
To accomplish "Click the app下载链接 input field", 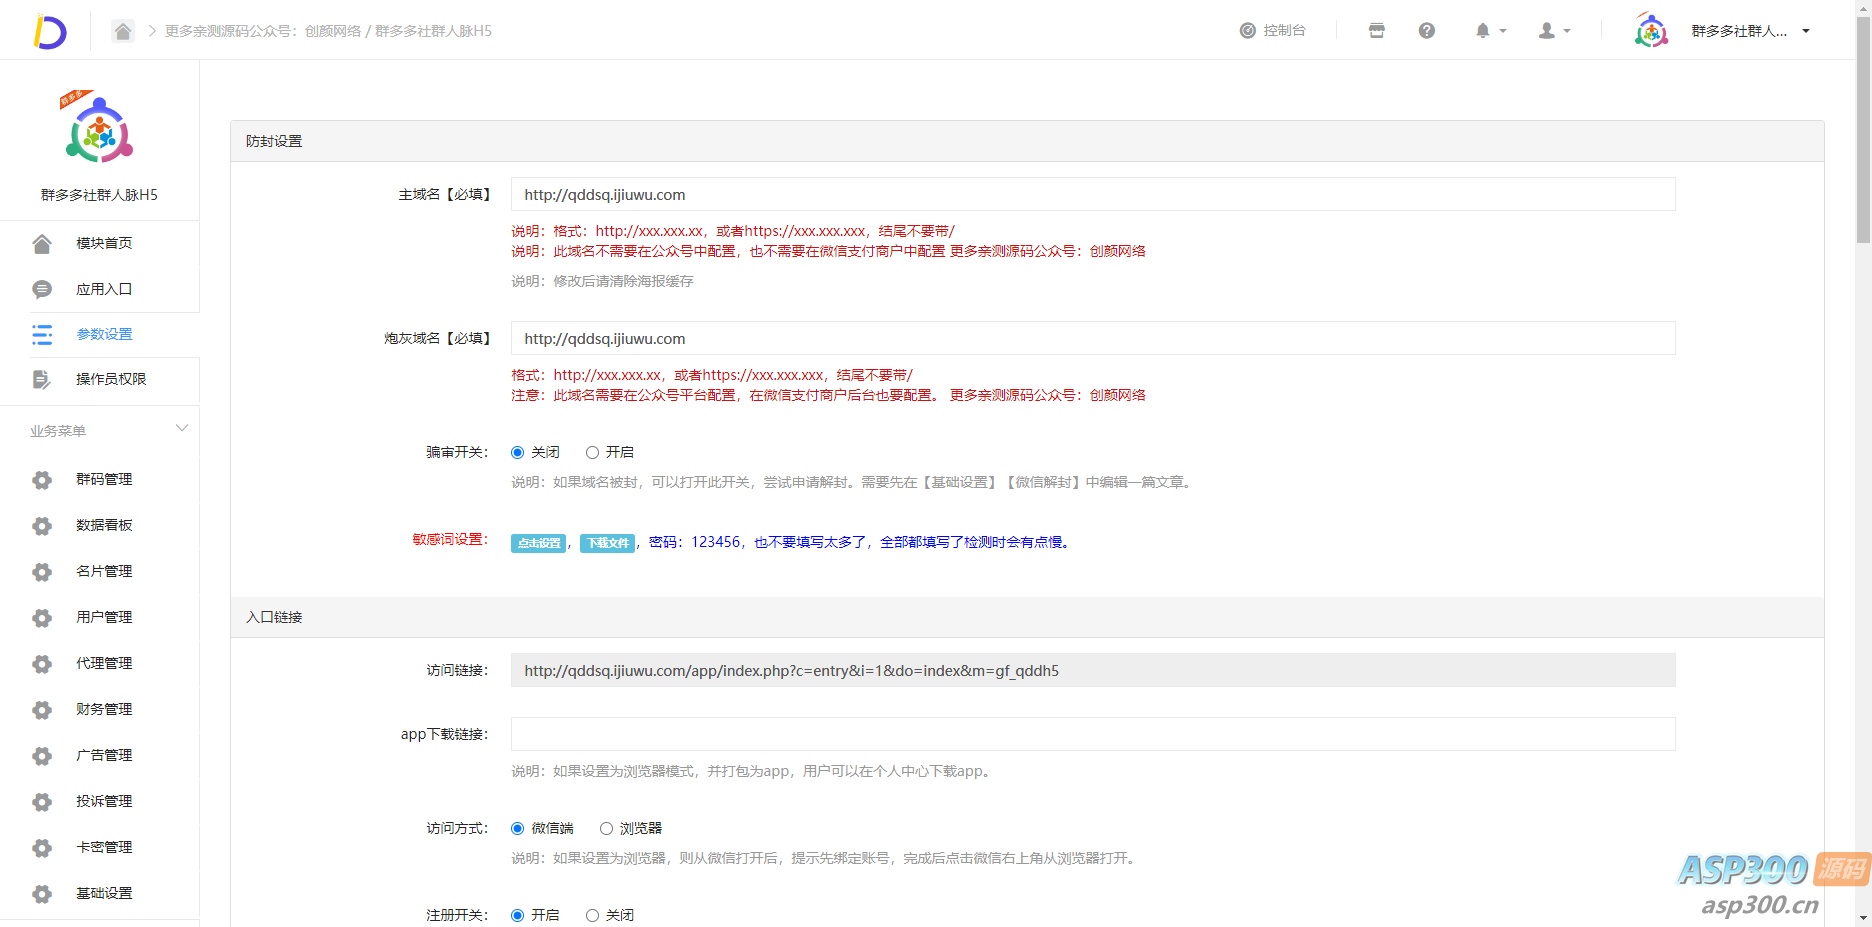I will click(x=1092, y=735).
